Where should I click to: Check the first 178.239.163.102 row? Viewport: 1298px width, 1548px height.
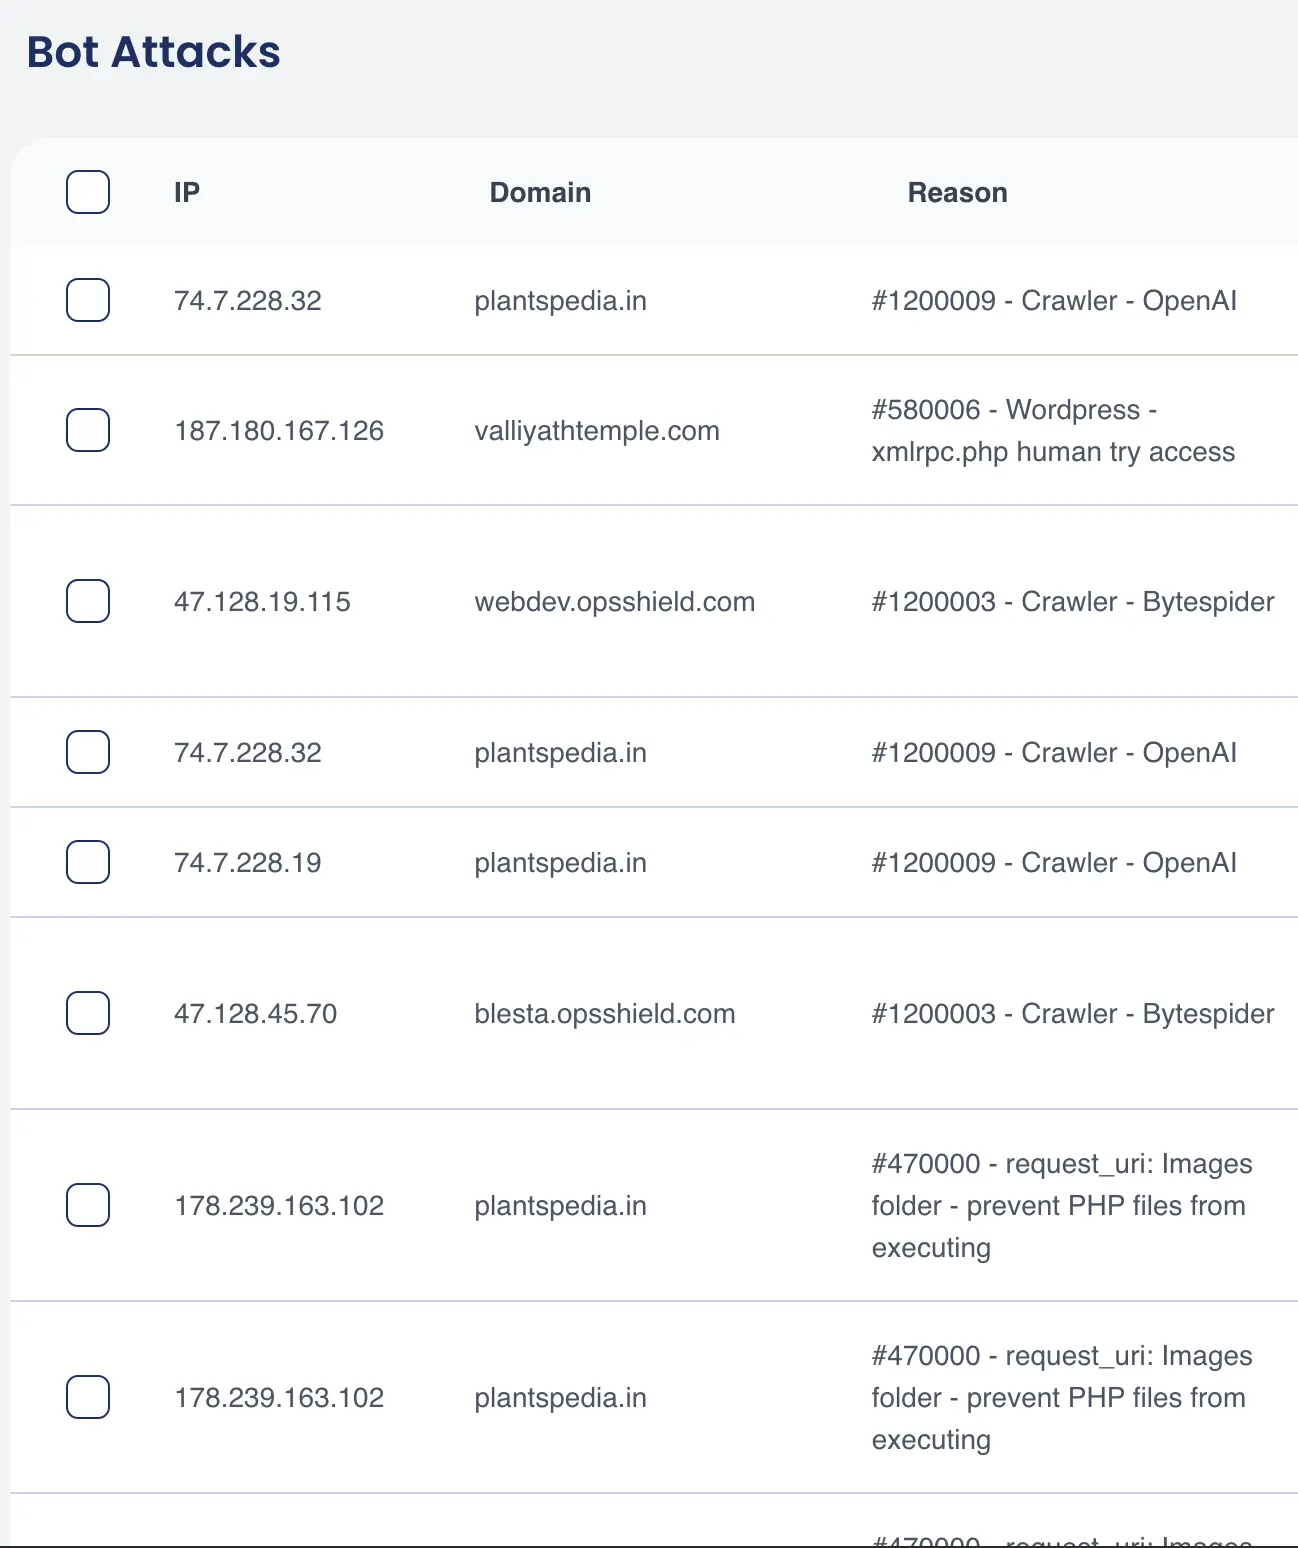point(87,1205)
